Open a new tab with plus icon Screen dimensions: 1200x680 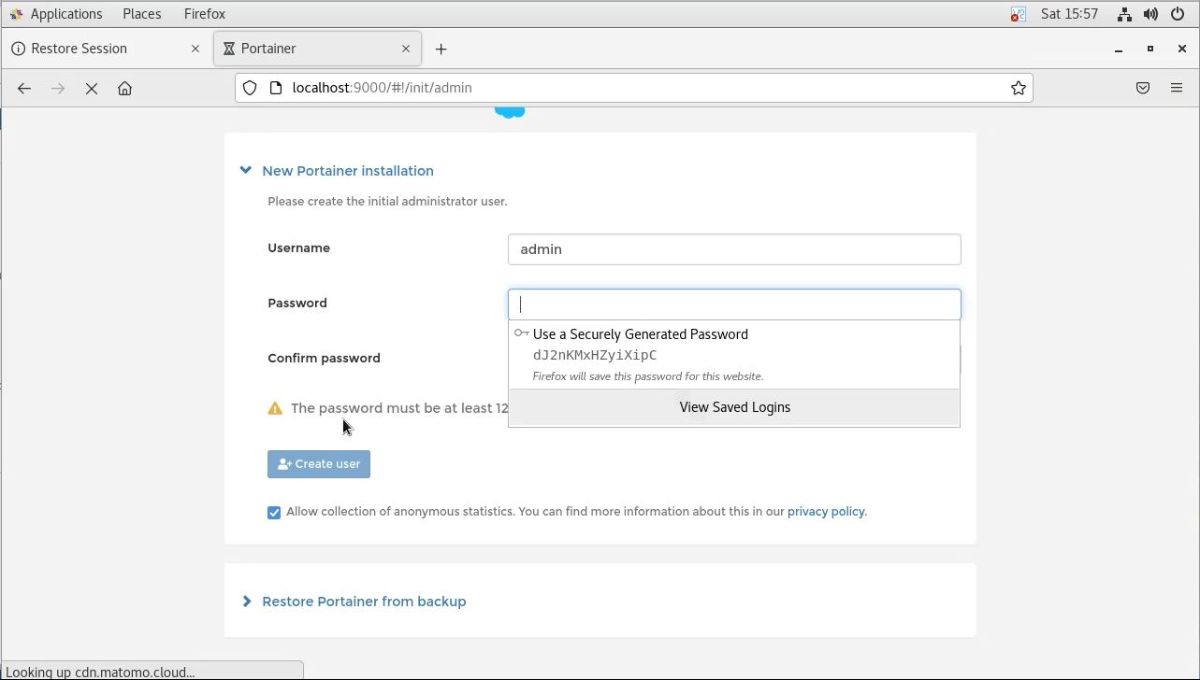click(441, 49)
